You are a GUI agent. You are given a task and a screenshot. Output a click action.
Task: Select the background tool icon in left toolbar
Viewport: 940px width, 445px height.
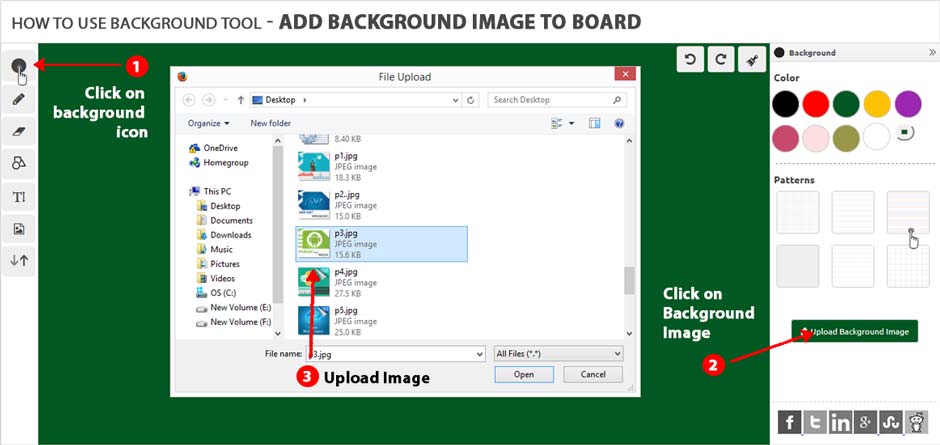19,67
